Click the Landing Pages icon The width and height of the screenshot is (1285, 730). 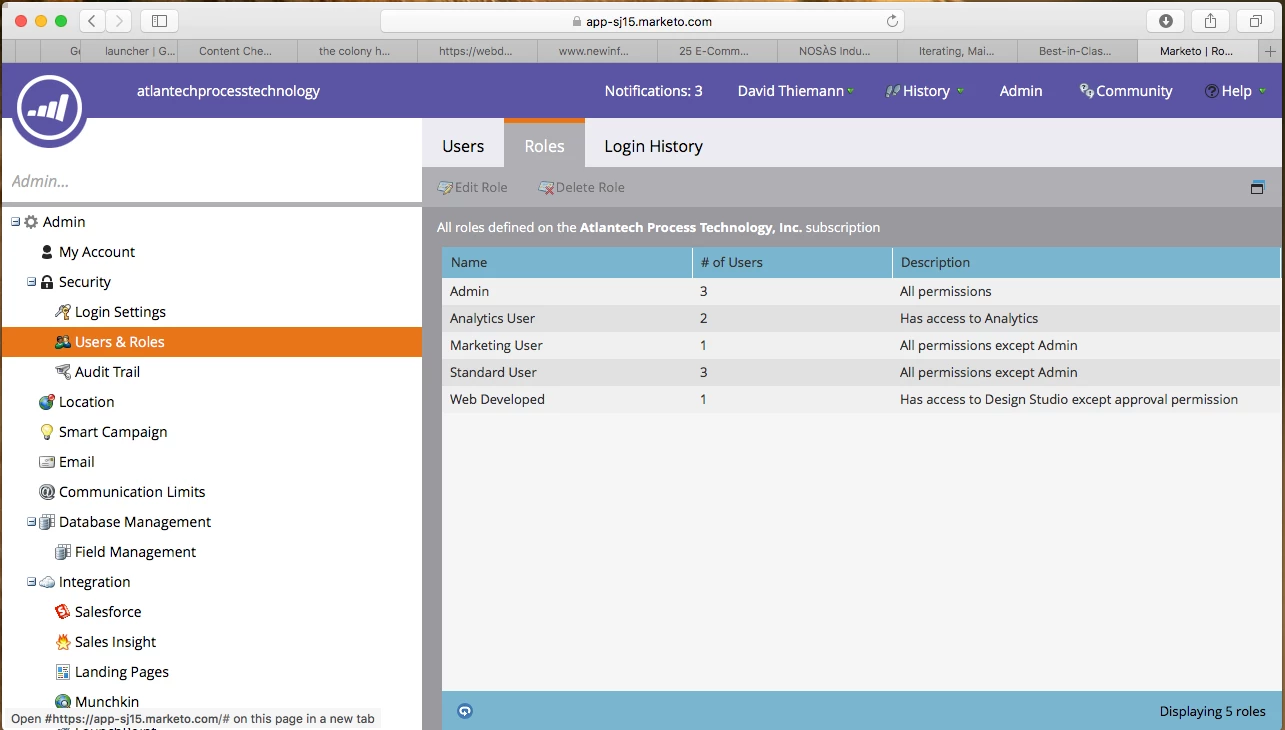[63, 672]
